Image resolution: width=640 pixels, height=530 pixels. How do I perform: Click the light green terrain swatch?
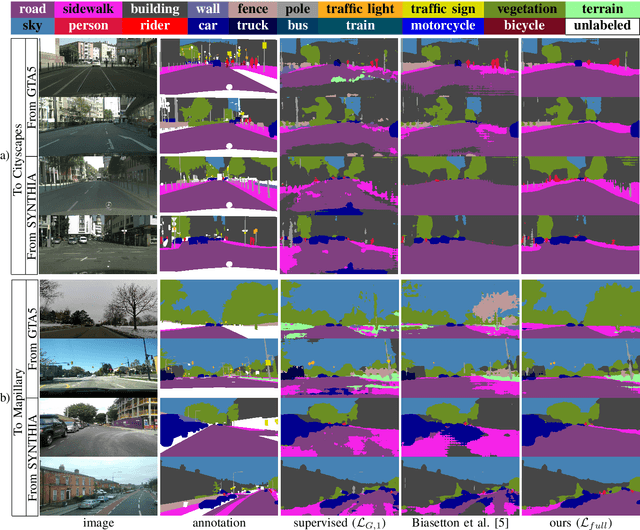602,9
